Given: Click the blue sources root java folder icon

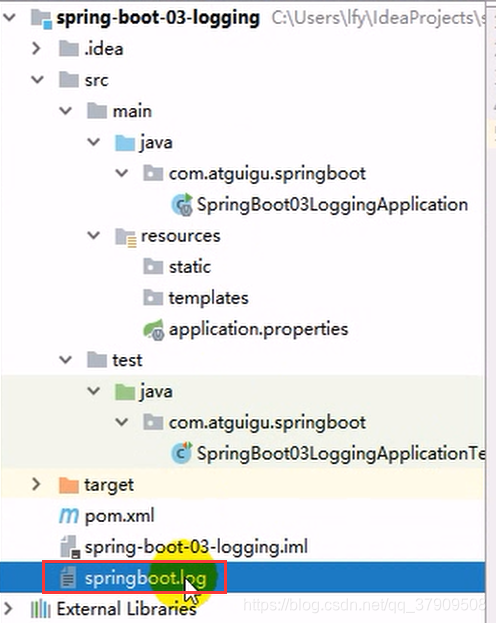Looking at the screenshot, I should [125, 142].
